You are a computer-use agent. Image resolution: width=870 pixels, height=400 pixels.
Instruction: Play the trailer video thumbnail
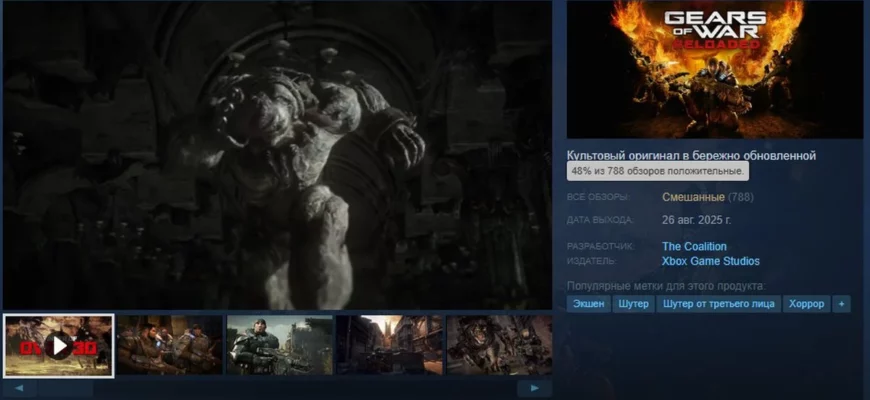(x=59, y=346)
